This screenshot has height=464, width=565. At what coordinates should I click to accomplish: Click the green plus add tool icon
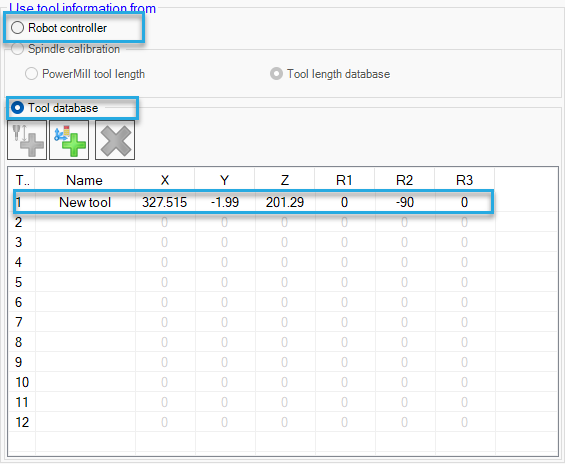tap(69, 140)
